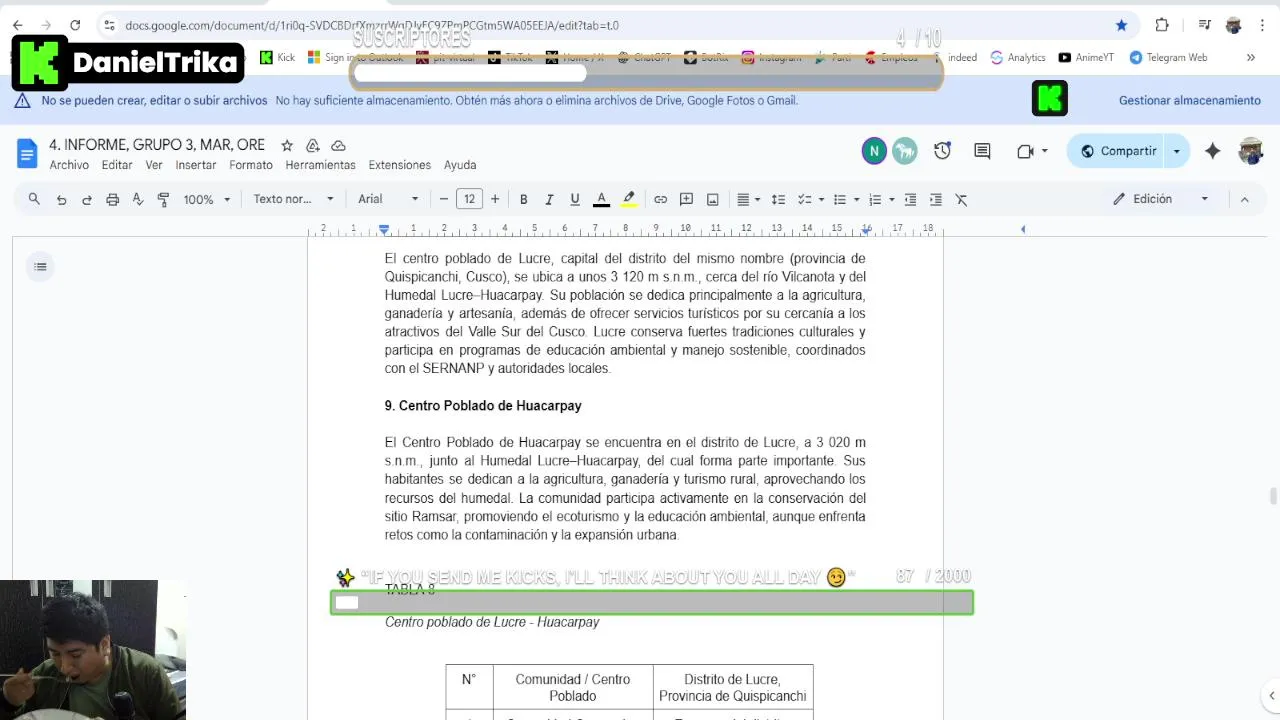Screen dimensions: 1280x720
Task: Insert a link
Action: (660, 199)
